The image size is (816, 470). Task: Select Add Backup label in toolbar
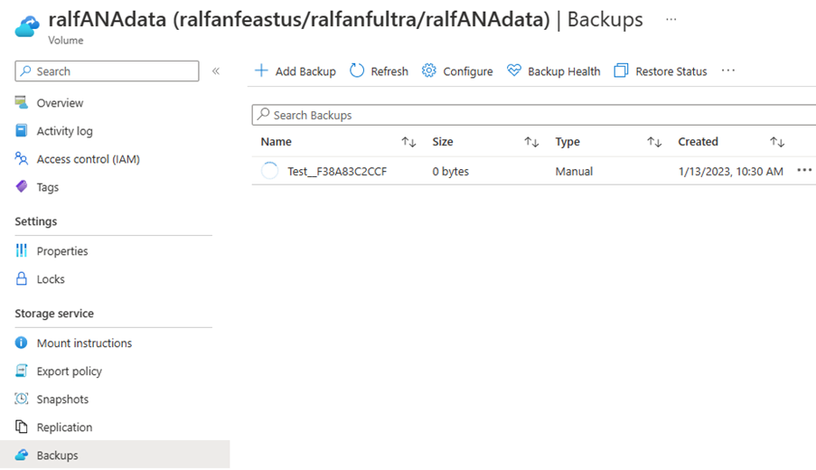click(305, 71)
